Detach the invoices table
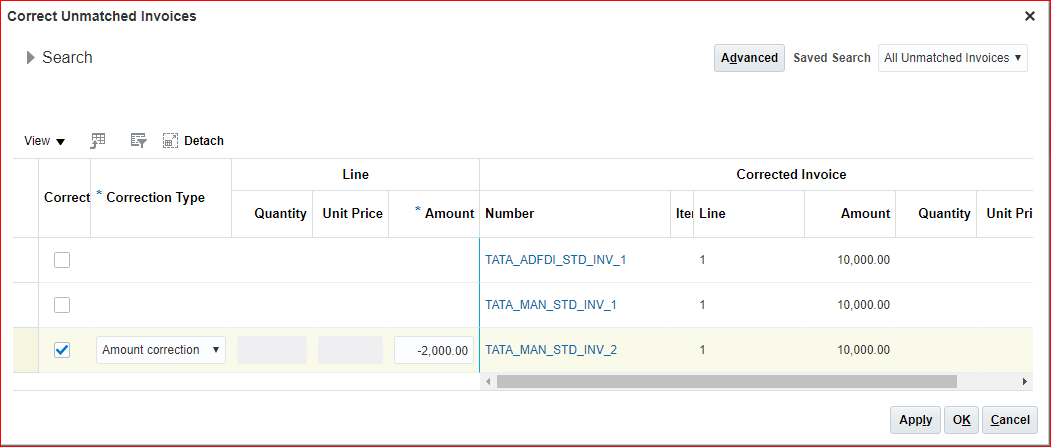This screenshot has width=1051, height=447. [193, 141]
